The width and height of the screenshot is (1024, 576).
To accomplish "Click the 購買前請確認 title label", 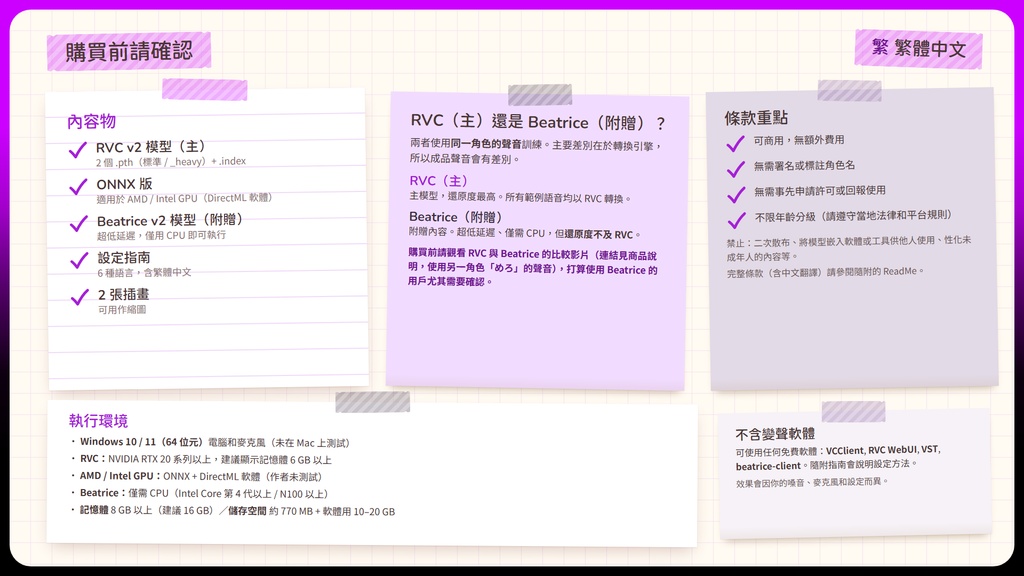I will 129,50.
